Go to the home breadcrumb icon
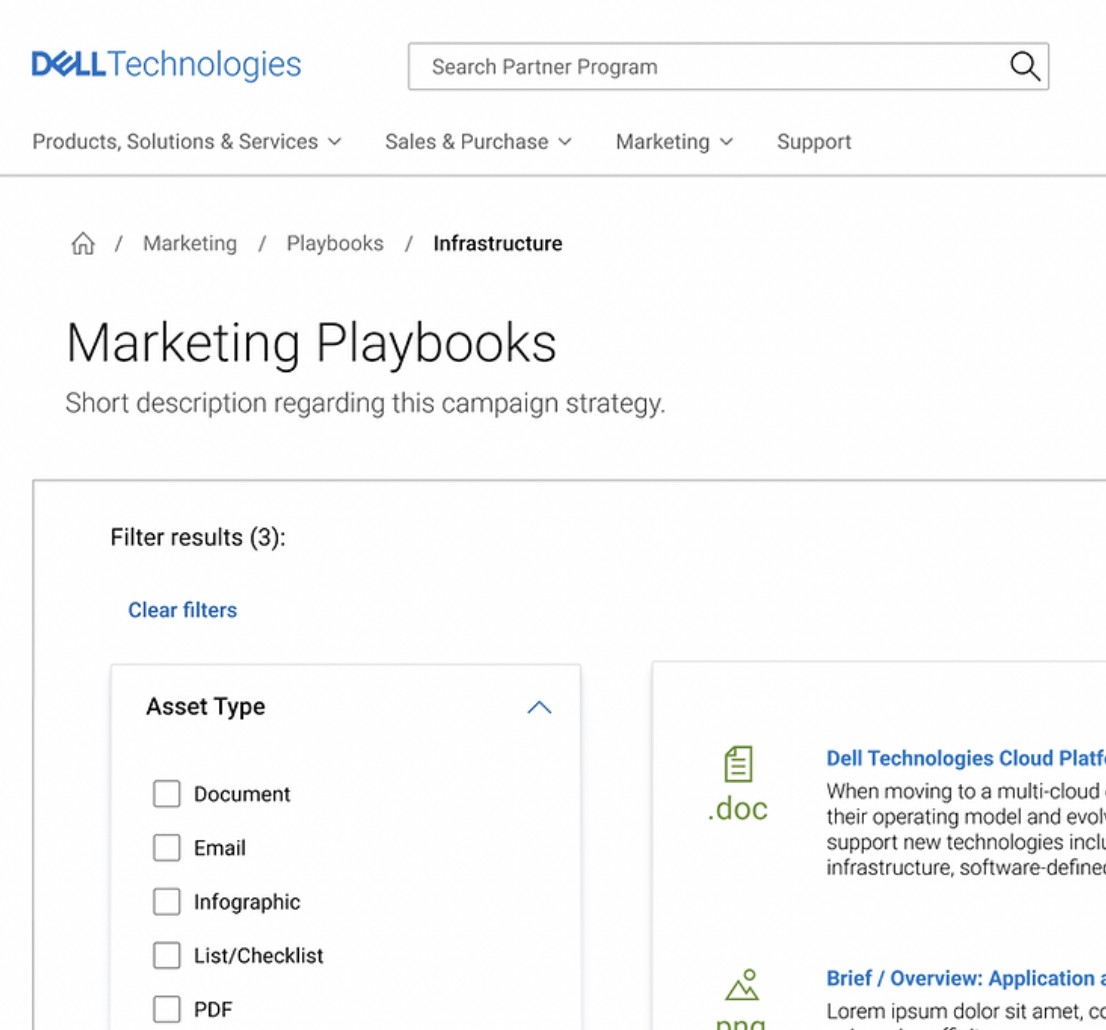Viewport: 1106px width, 1030px height. pos(83,244)
